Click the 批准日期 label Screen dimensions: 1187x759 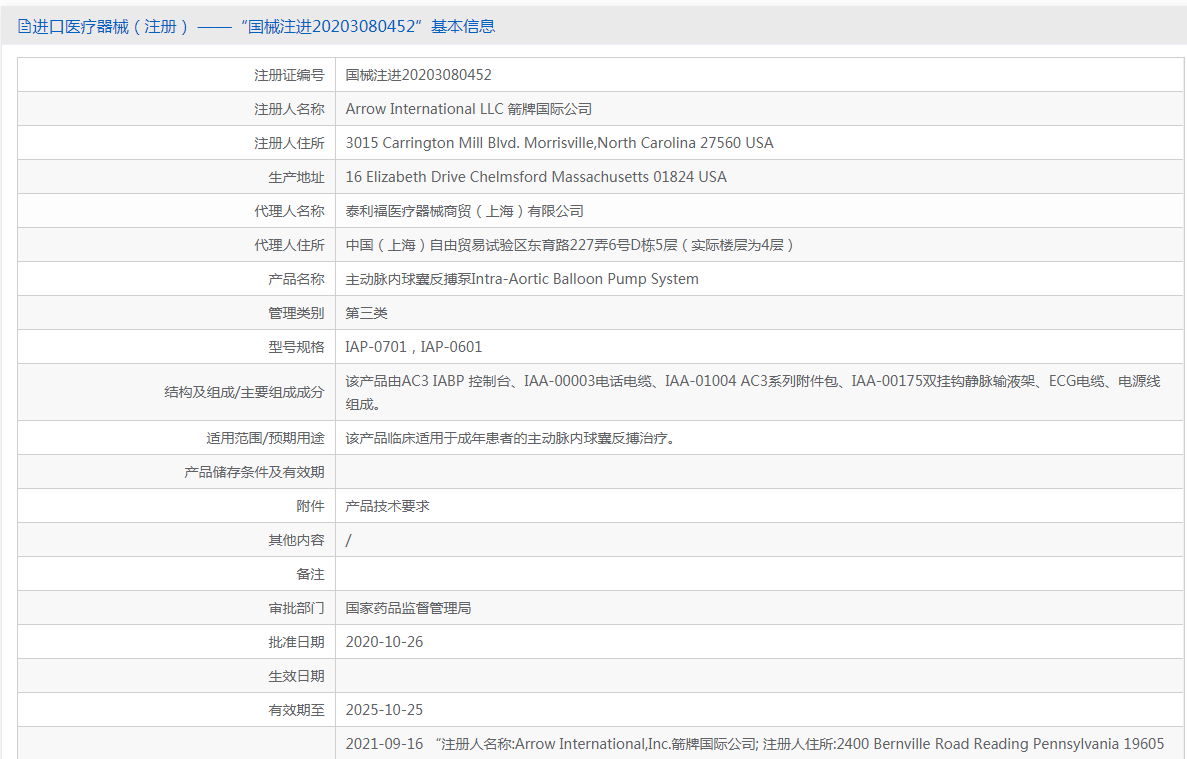tap(296, 642)
